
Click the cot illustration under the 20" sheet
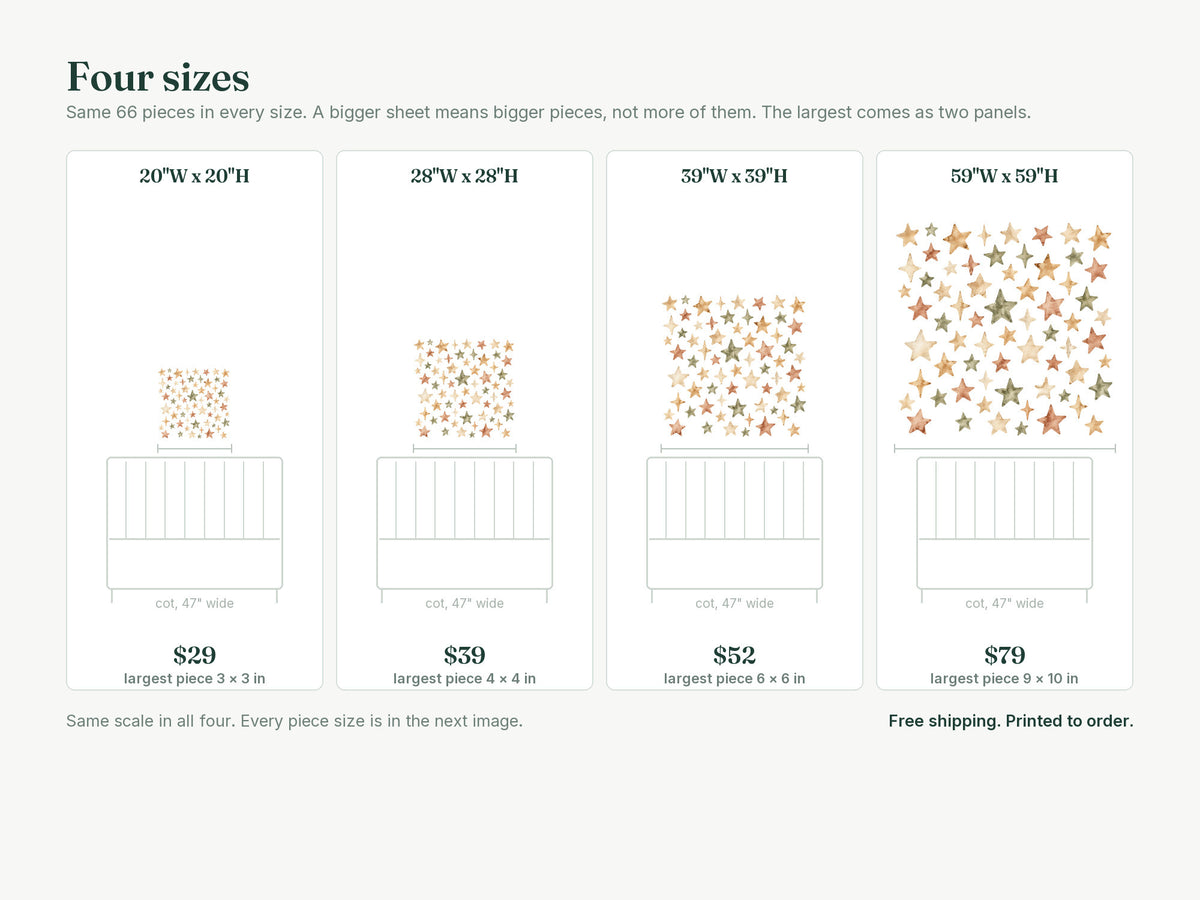click(194, 530)
